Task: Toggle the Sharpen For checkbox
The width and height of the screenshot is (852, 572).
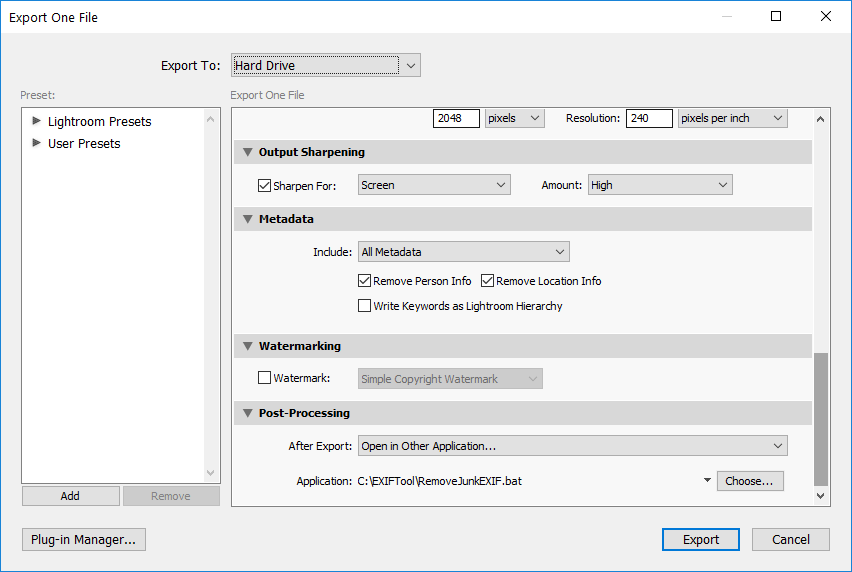Action: [x=264, y=186]
